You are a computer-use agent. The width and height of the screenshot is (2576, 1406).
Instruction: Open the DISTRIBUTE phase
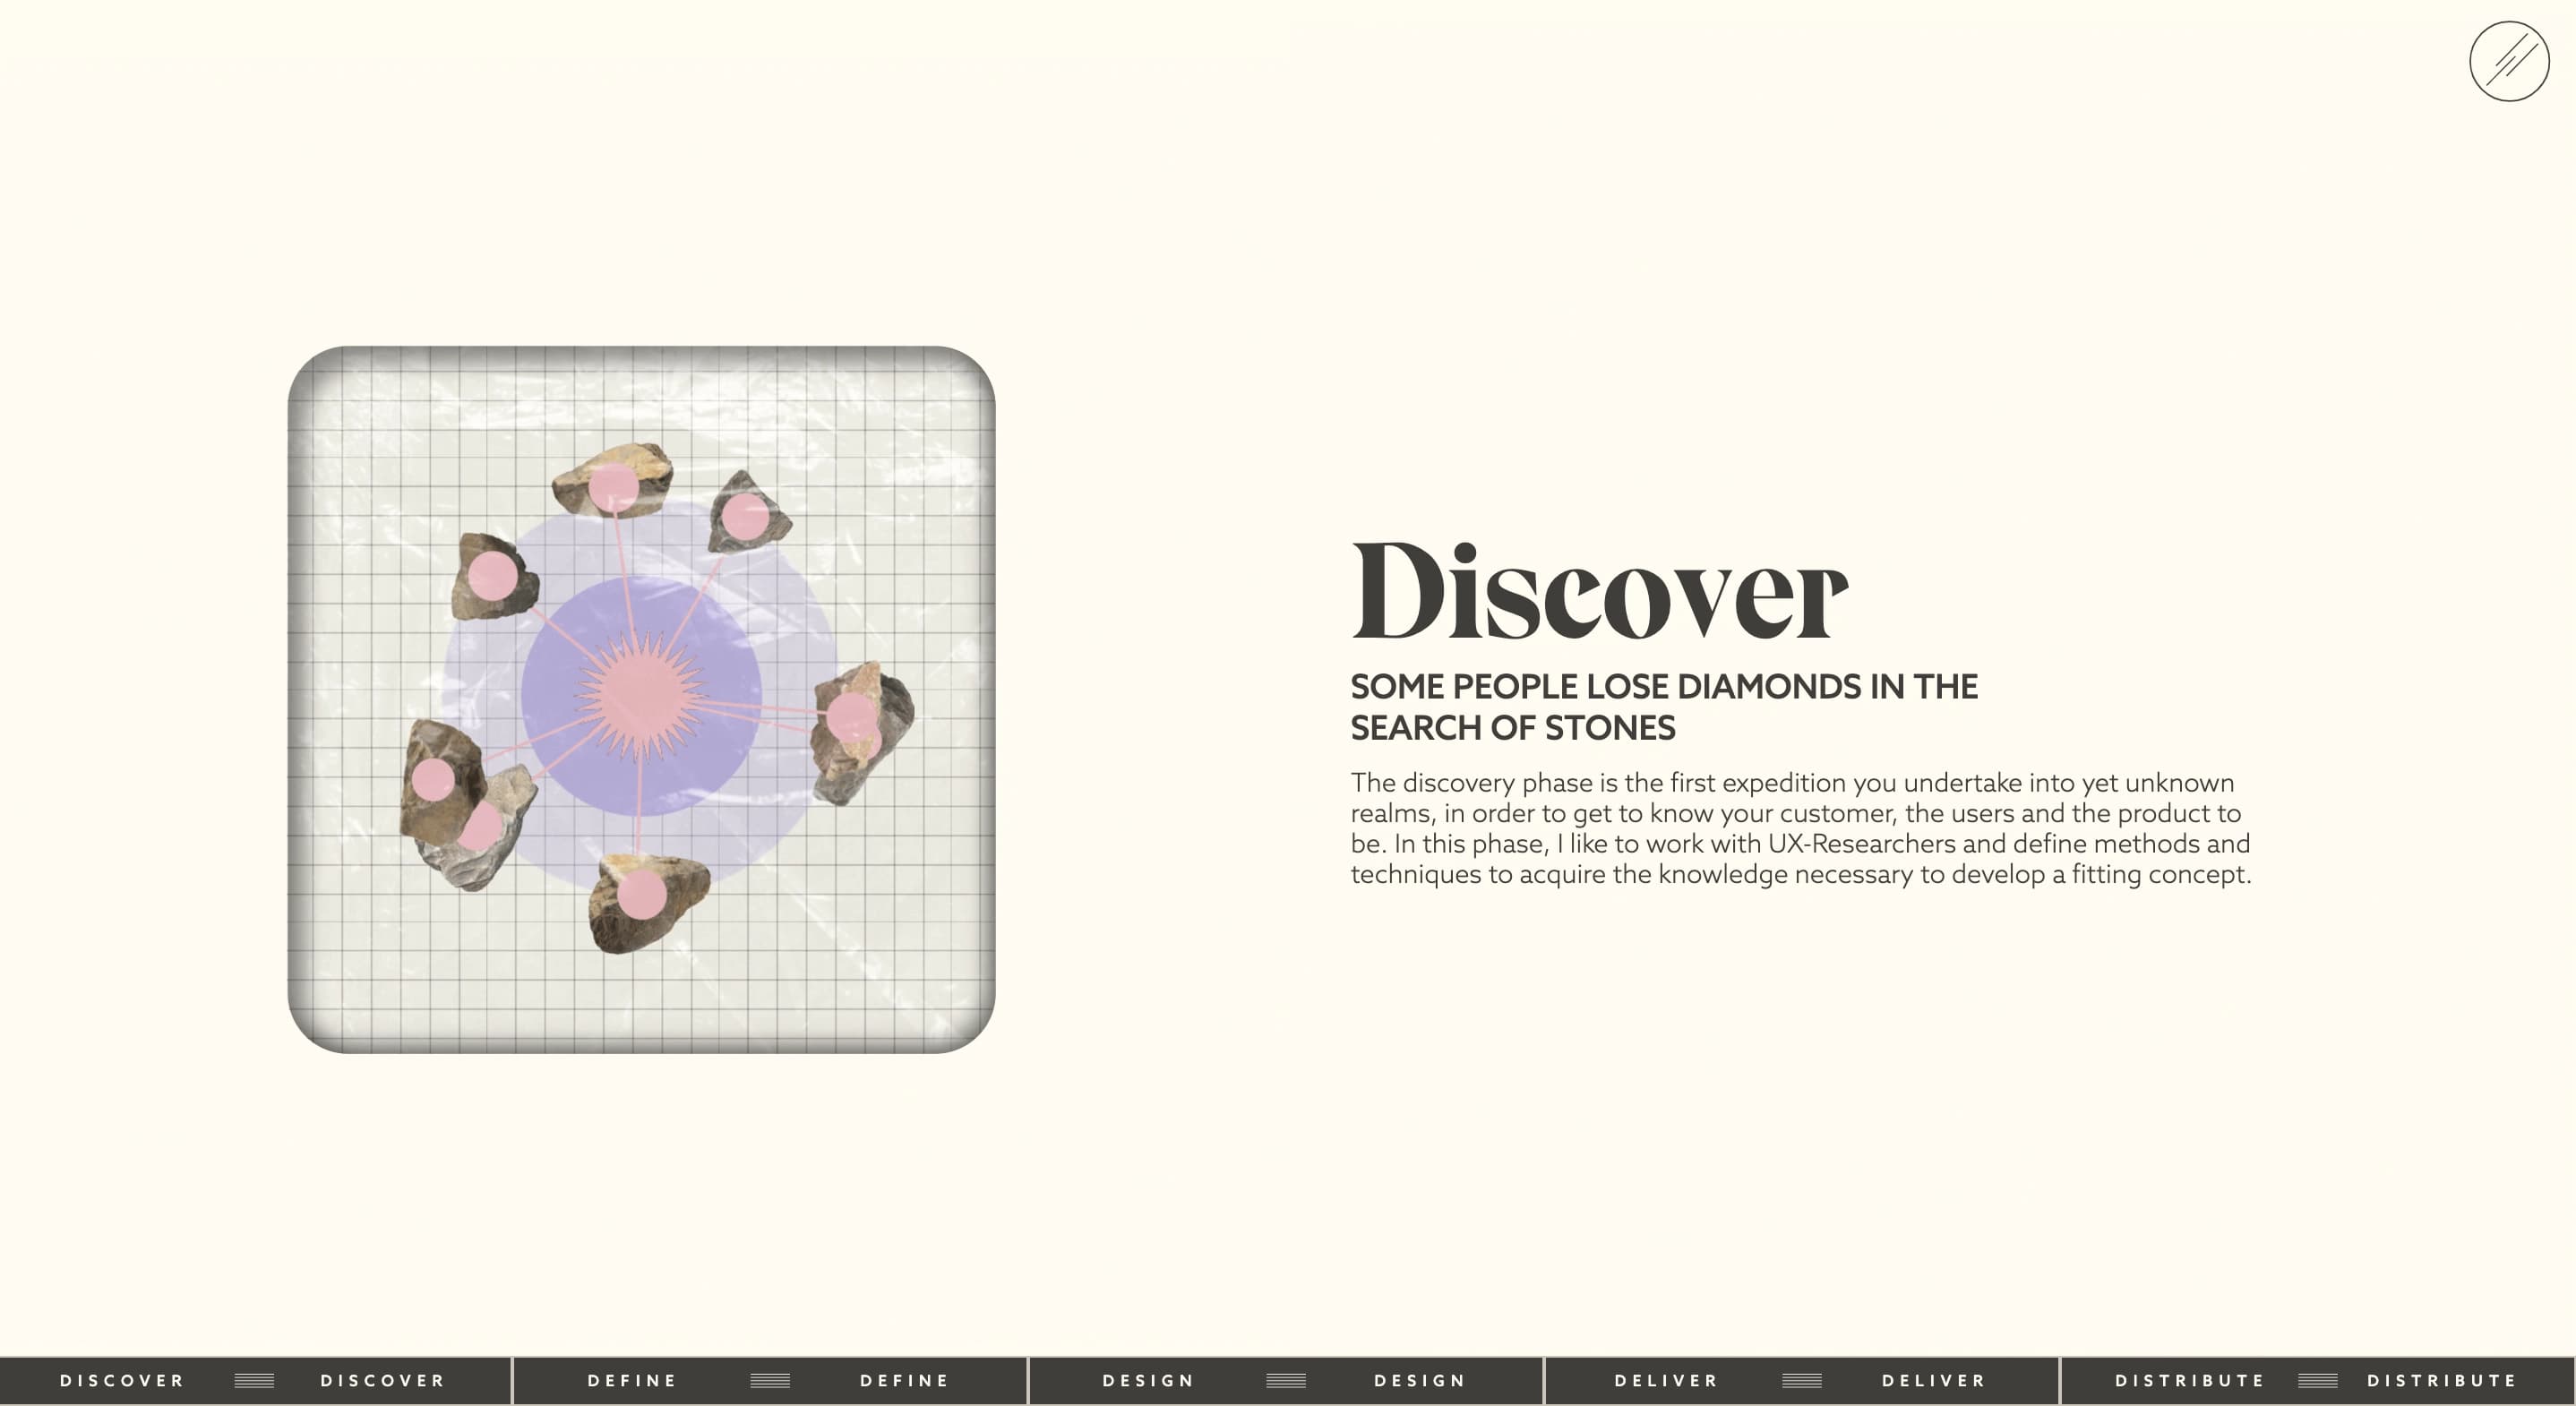tap(2191, 1380)
